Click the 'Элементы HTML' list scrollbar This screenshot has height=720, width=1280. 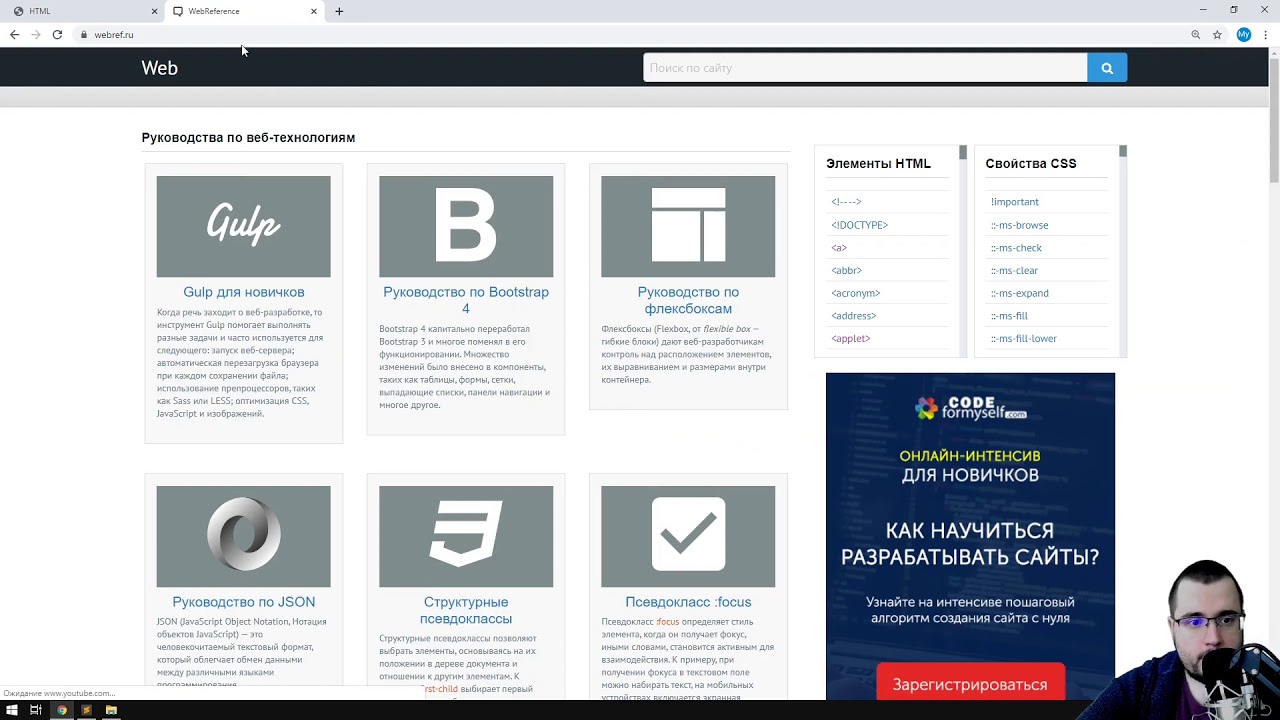[x=963, y=251]
